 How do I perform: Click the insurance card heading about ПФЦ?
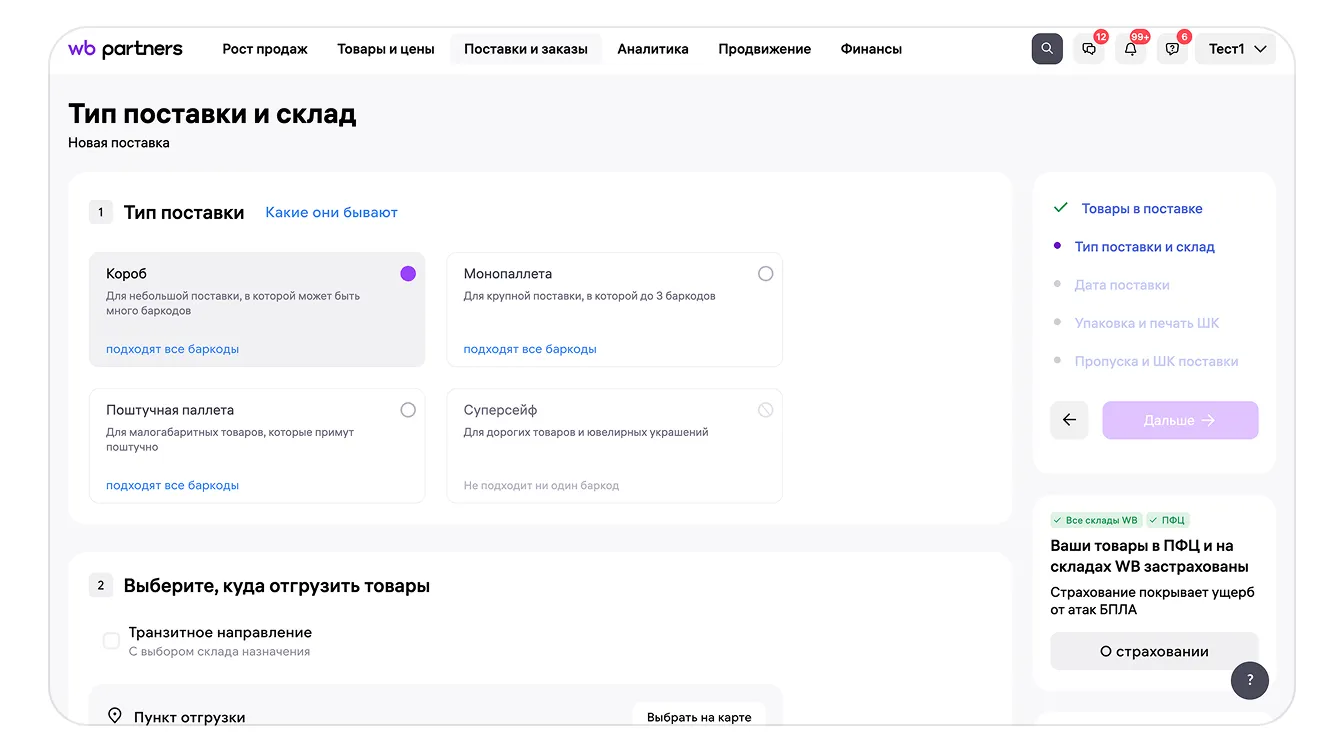1149,556
